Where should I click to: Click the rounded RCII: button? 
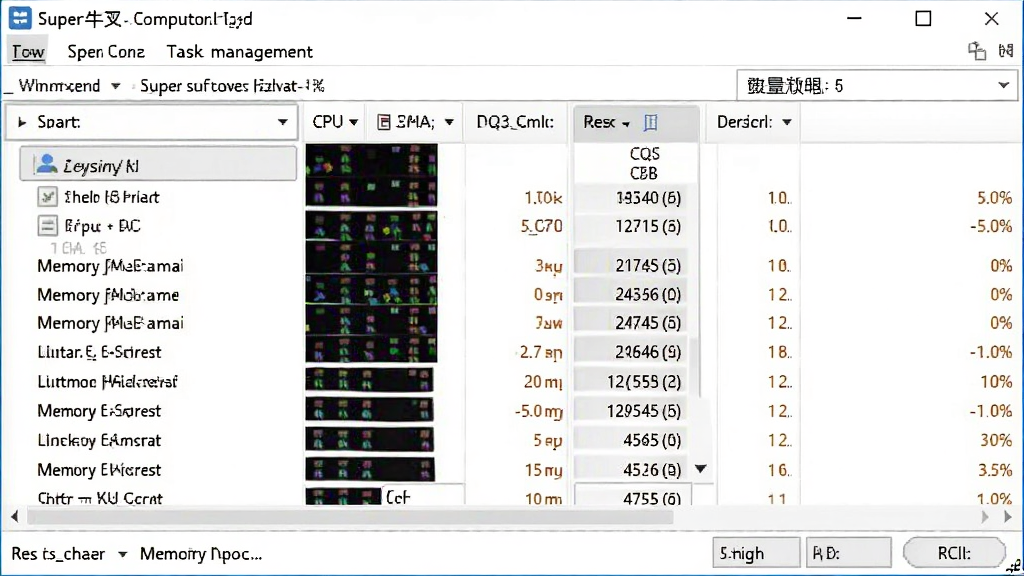coord(954,553)
